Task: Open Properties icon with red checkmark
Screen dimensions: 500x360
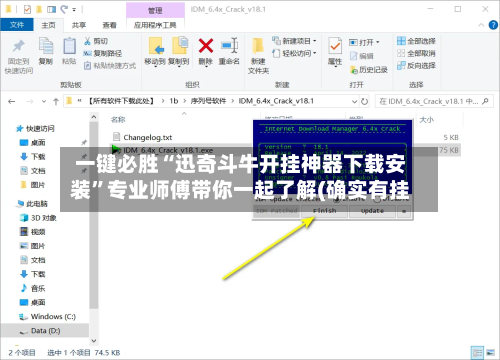Action: click(x=335, y=46)
